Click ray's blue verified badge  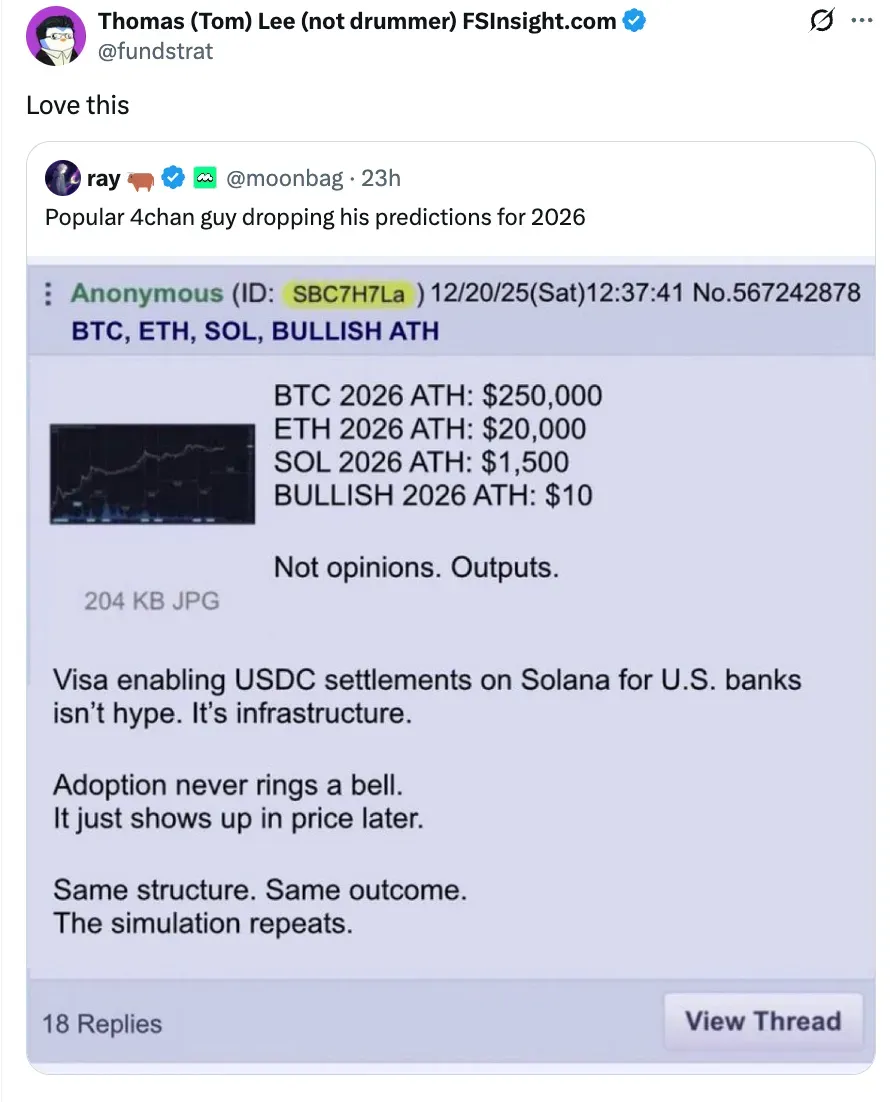172,178
